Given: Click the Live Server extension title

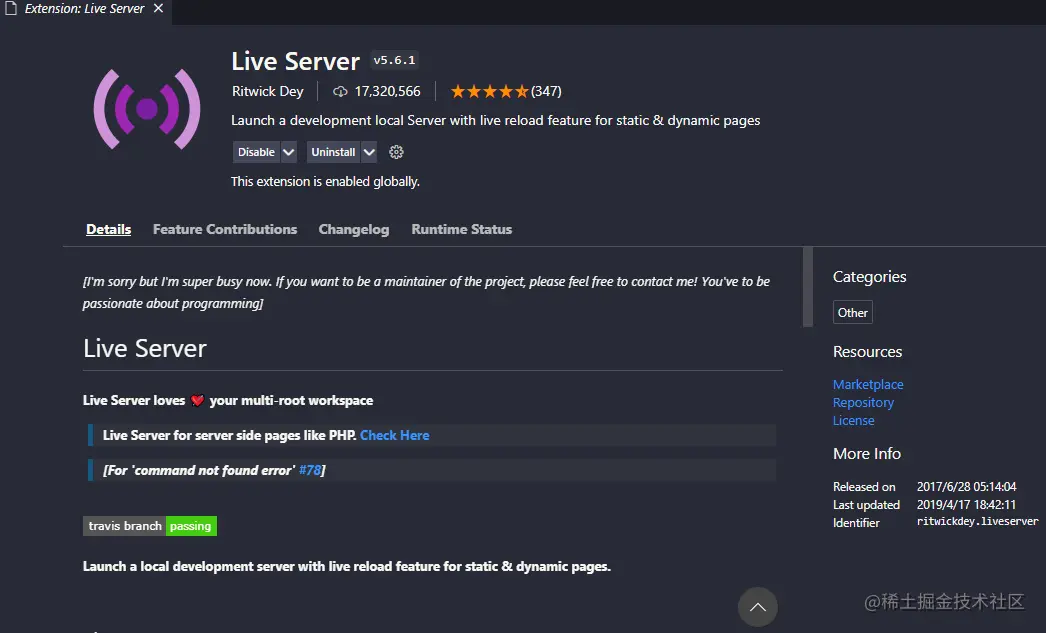Looking at the screenshot, I should click(x=296, y=61).
